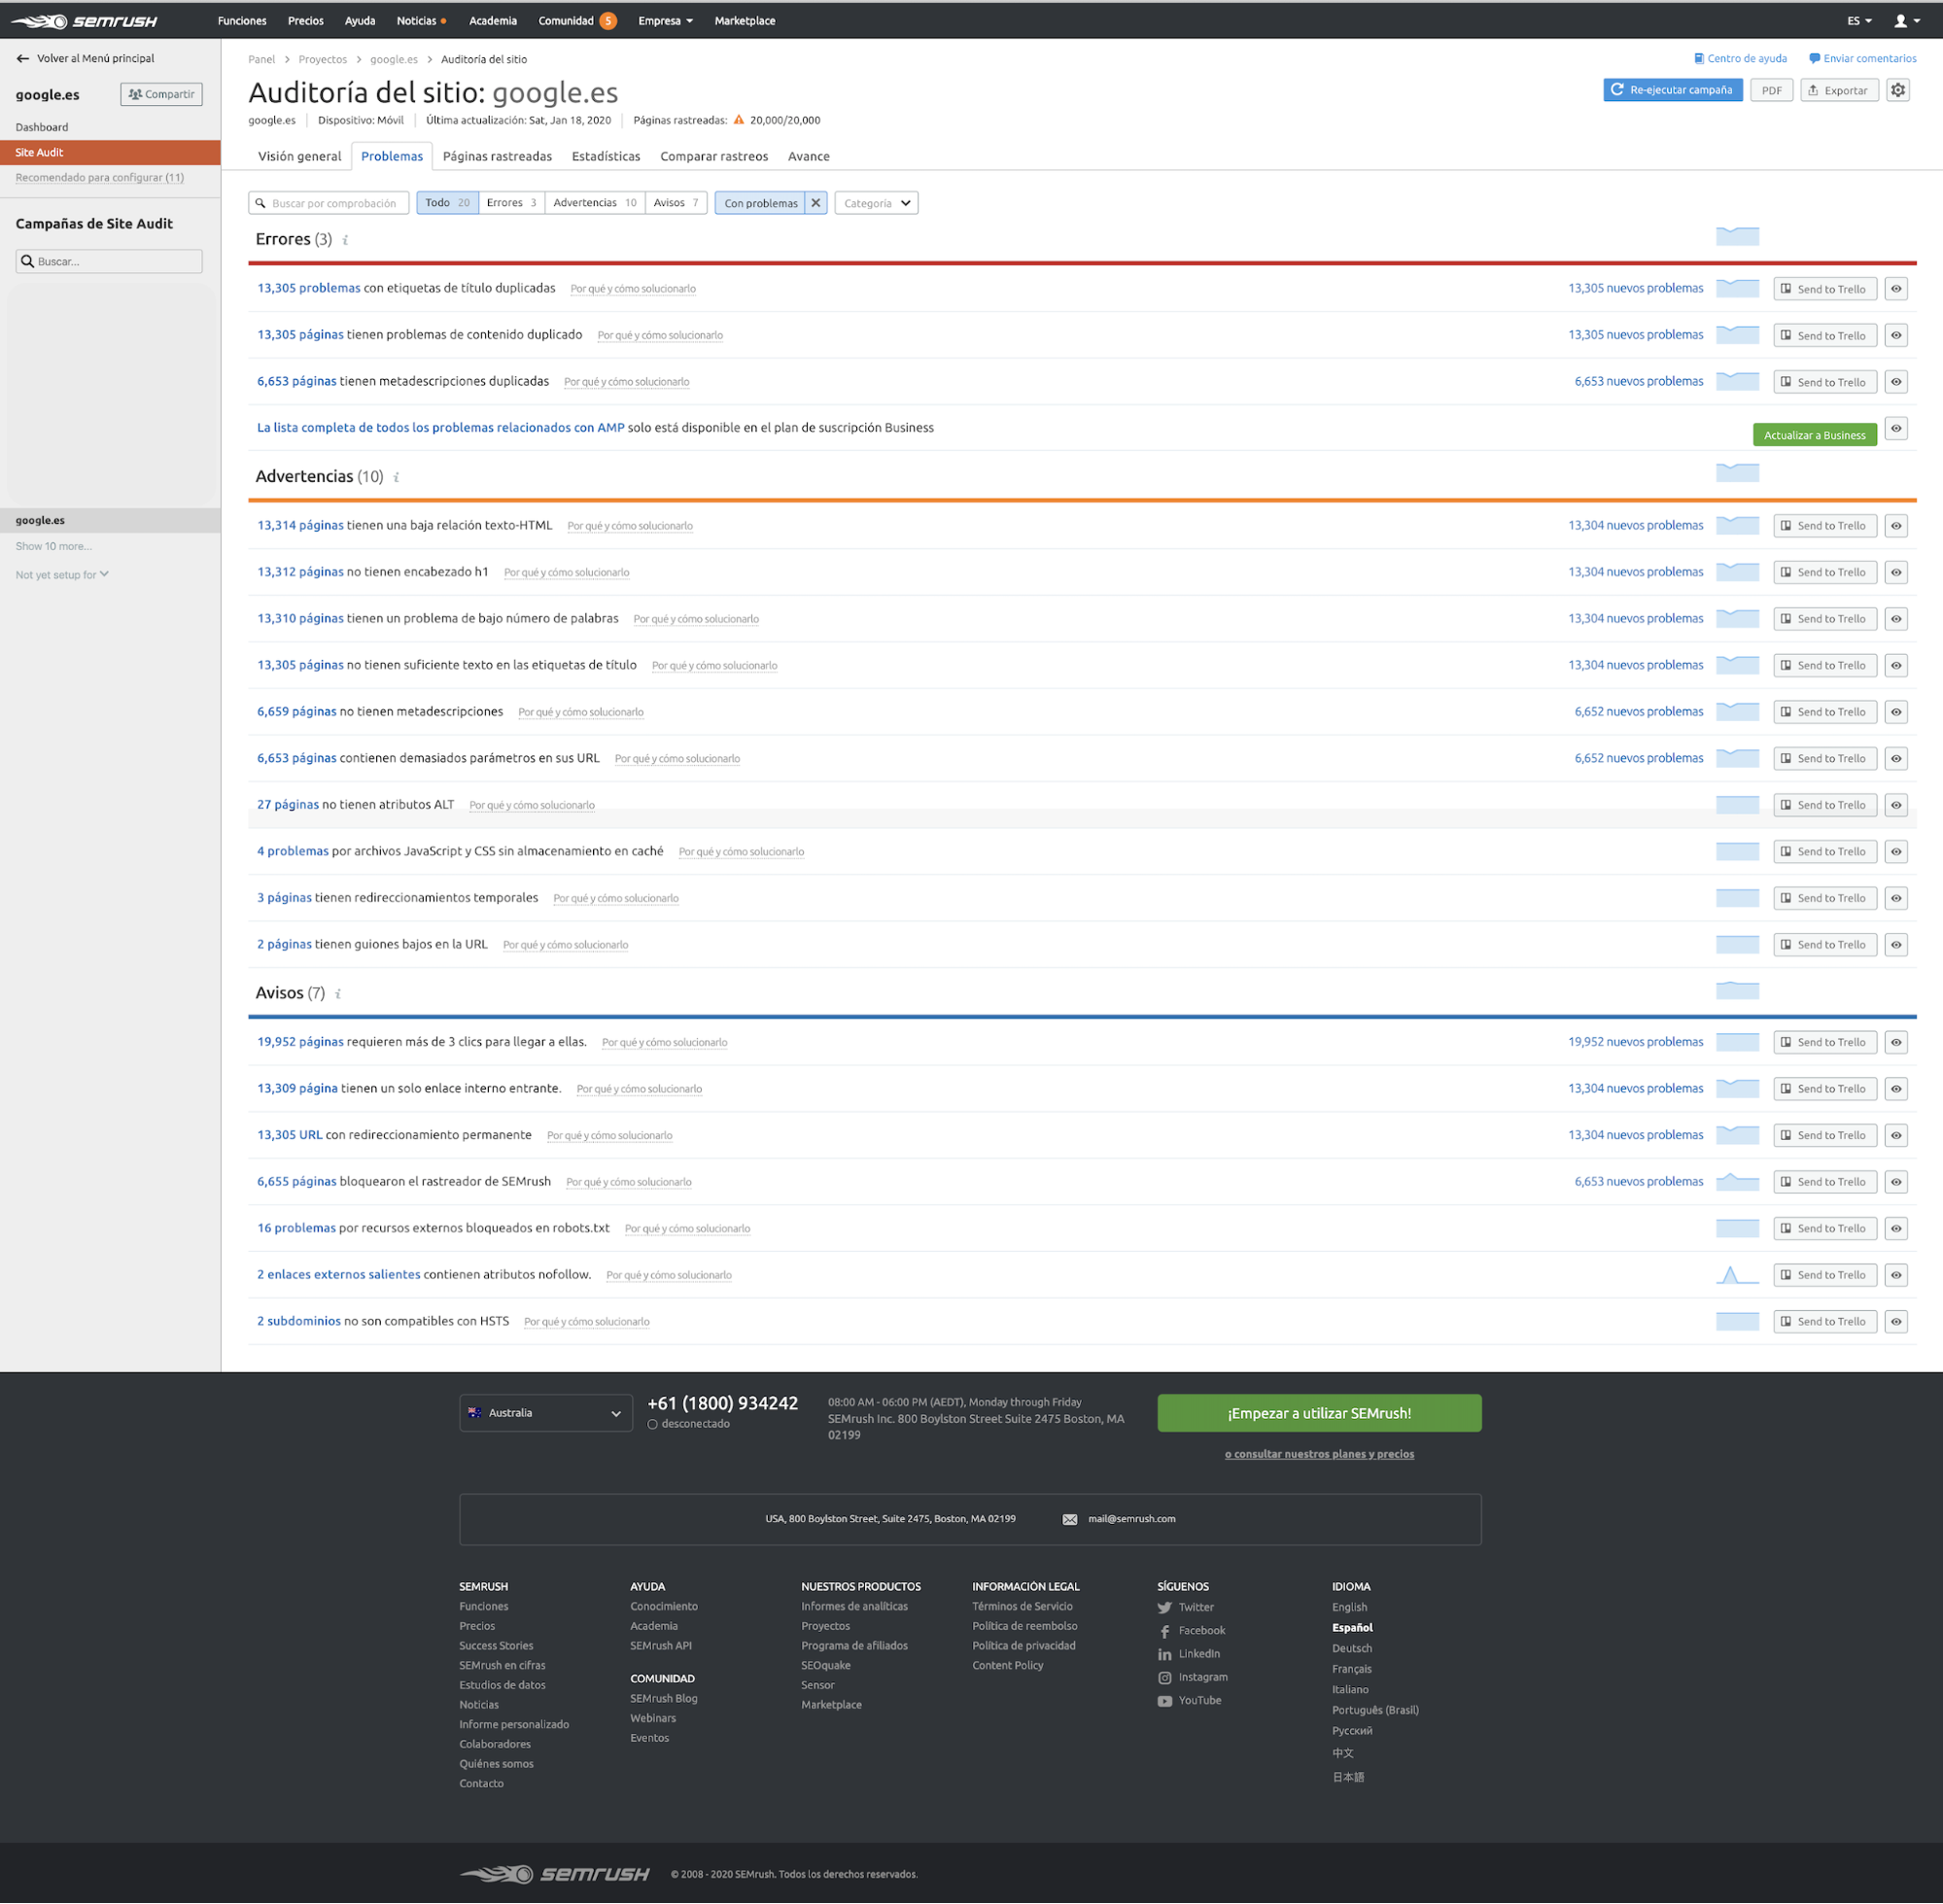
Task: Filter by the Advertencias tab
Action: pyautogui.click(x=594, y=203)
